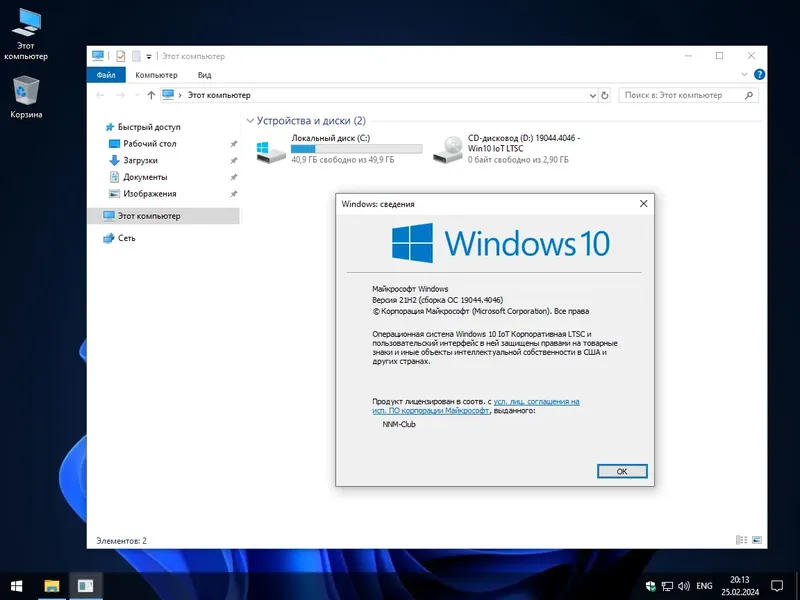Viewport: 800px width, 600px height.
Task: Click the pin icon beside Документы
Action: [x=234, y=177]
